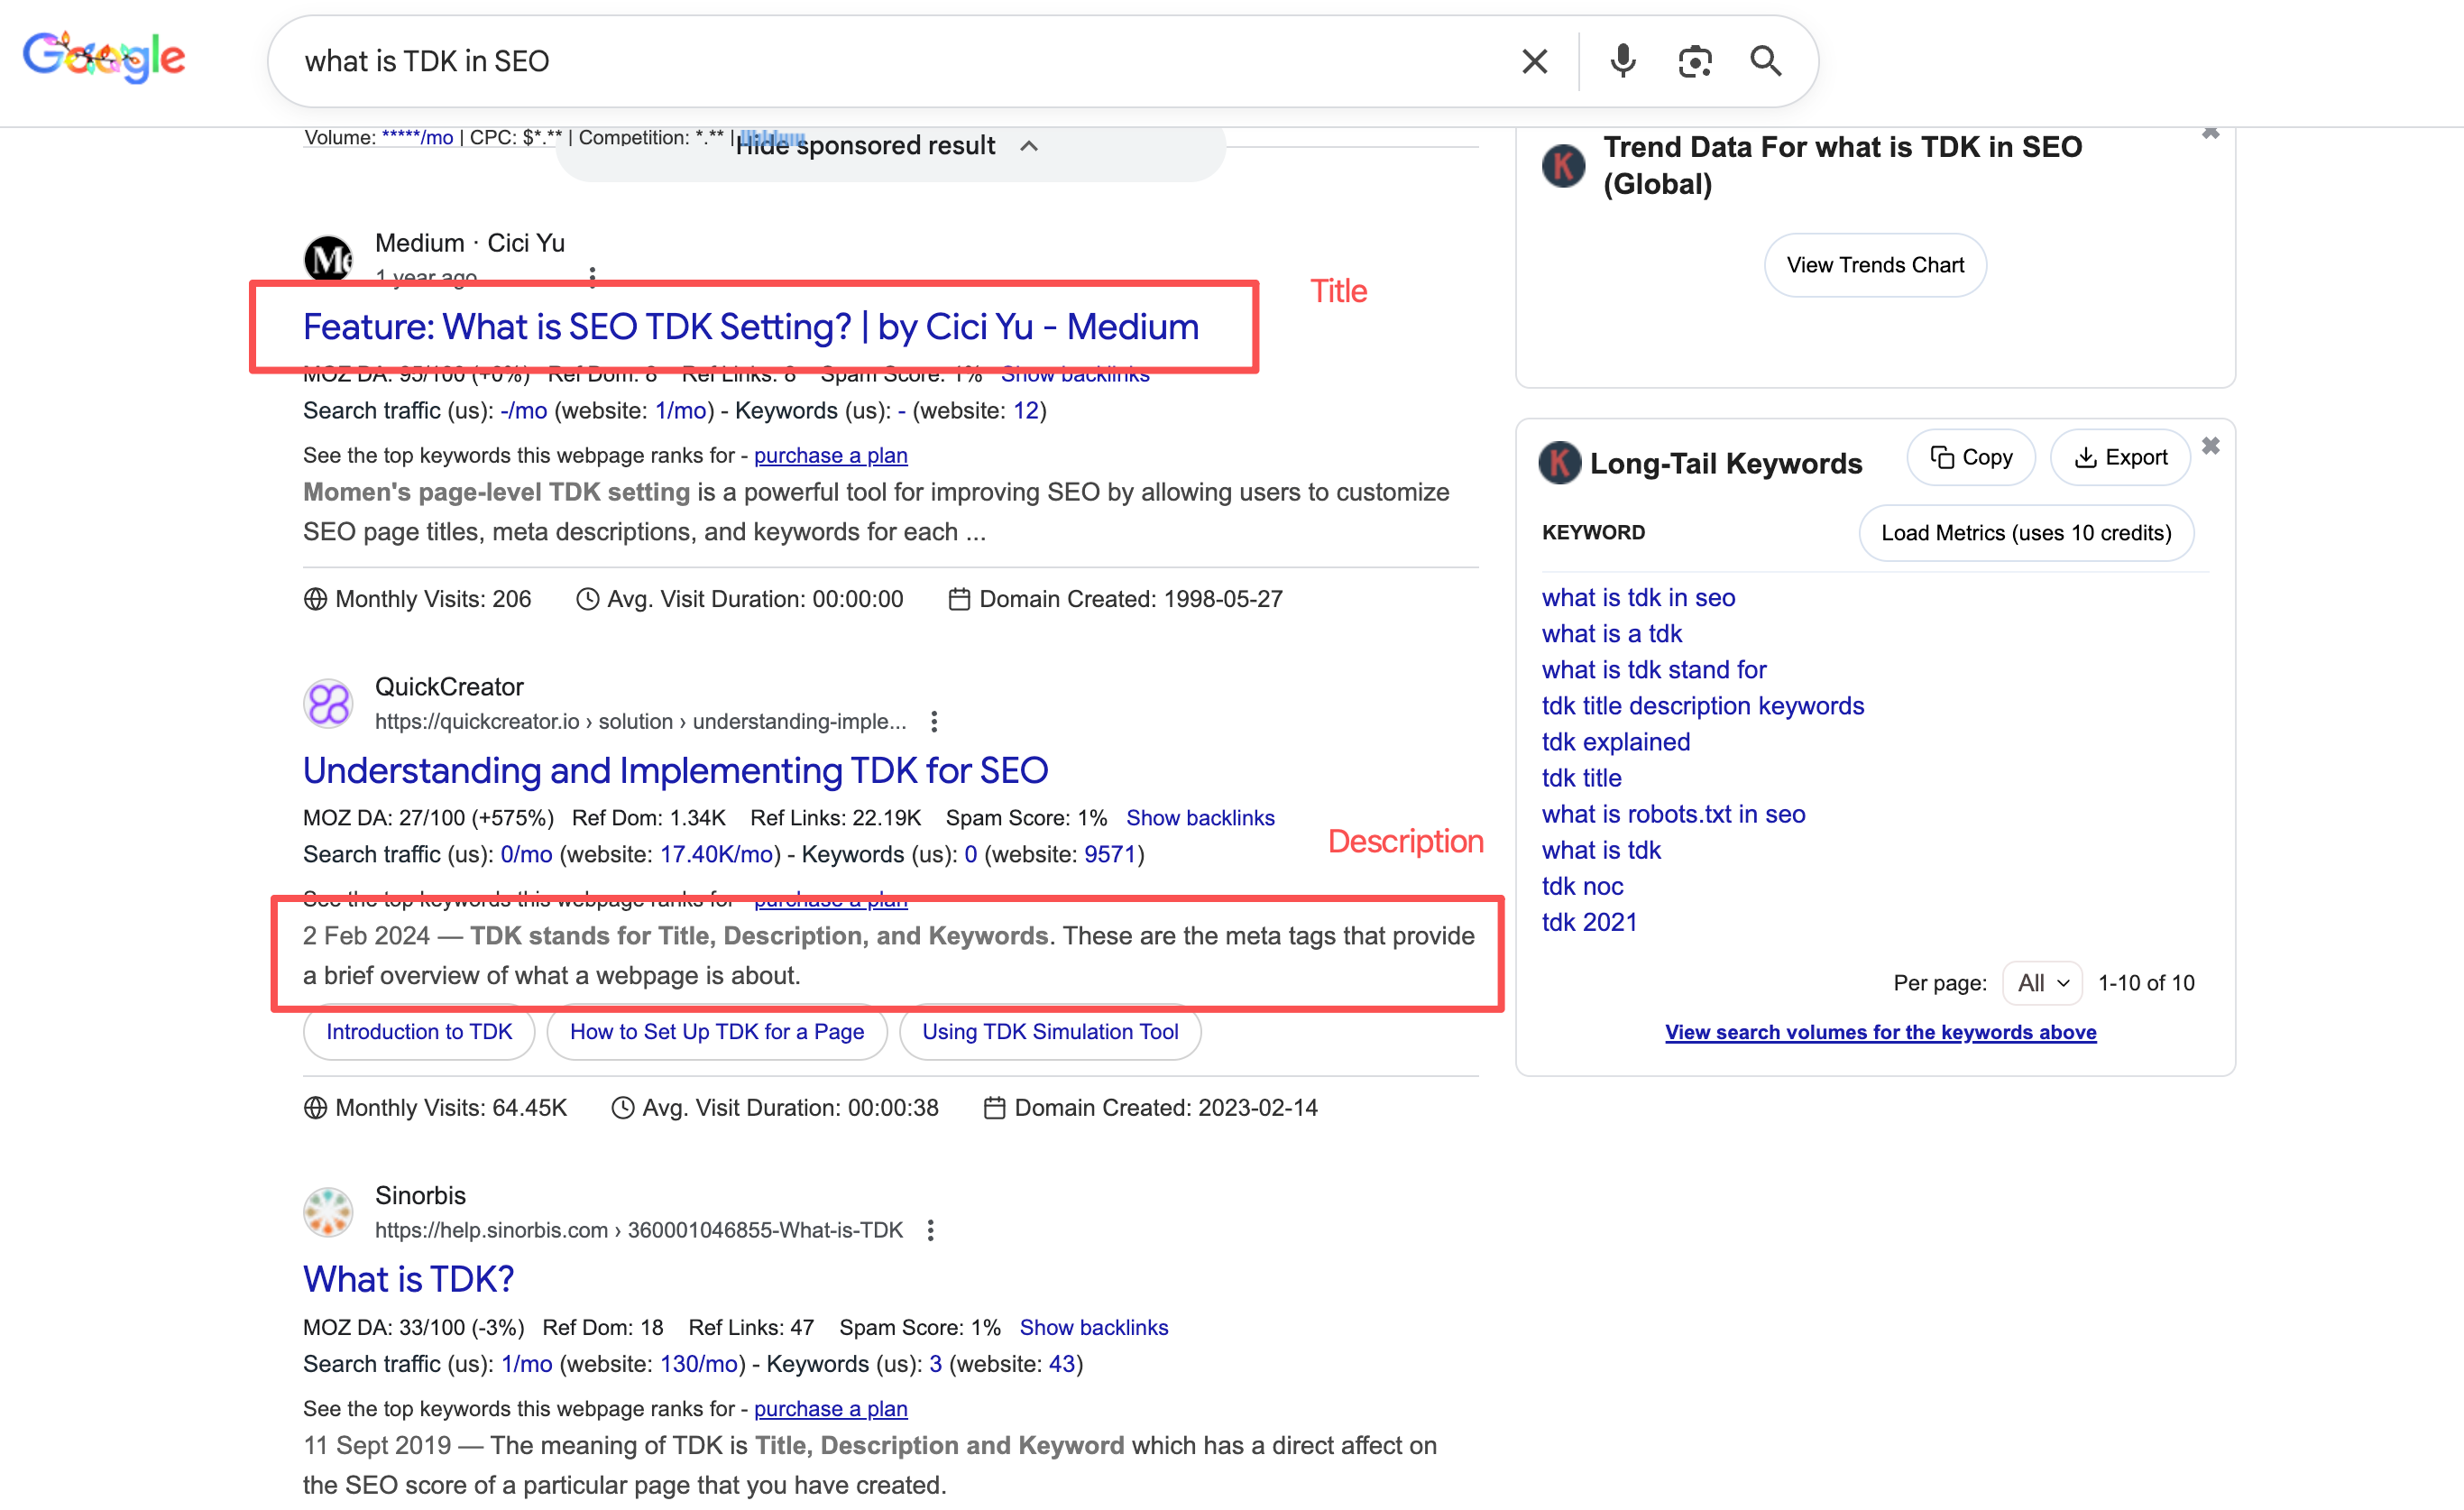Select Using TDK Simulation Tool chip
This screenshot has height=1510, width=2464.
pos(1049,1031)
